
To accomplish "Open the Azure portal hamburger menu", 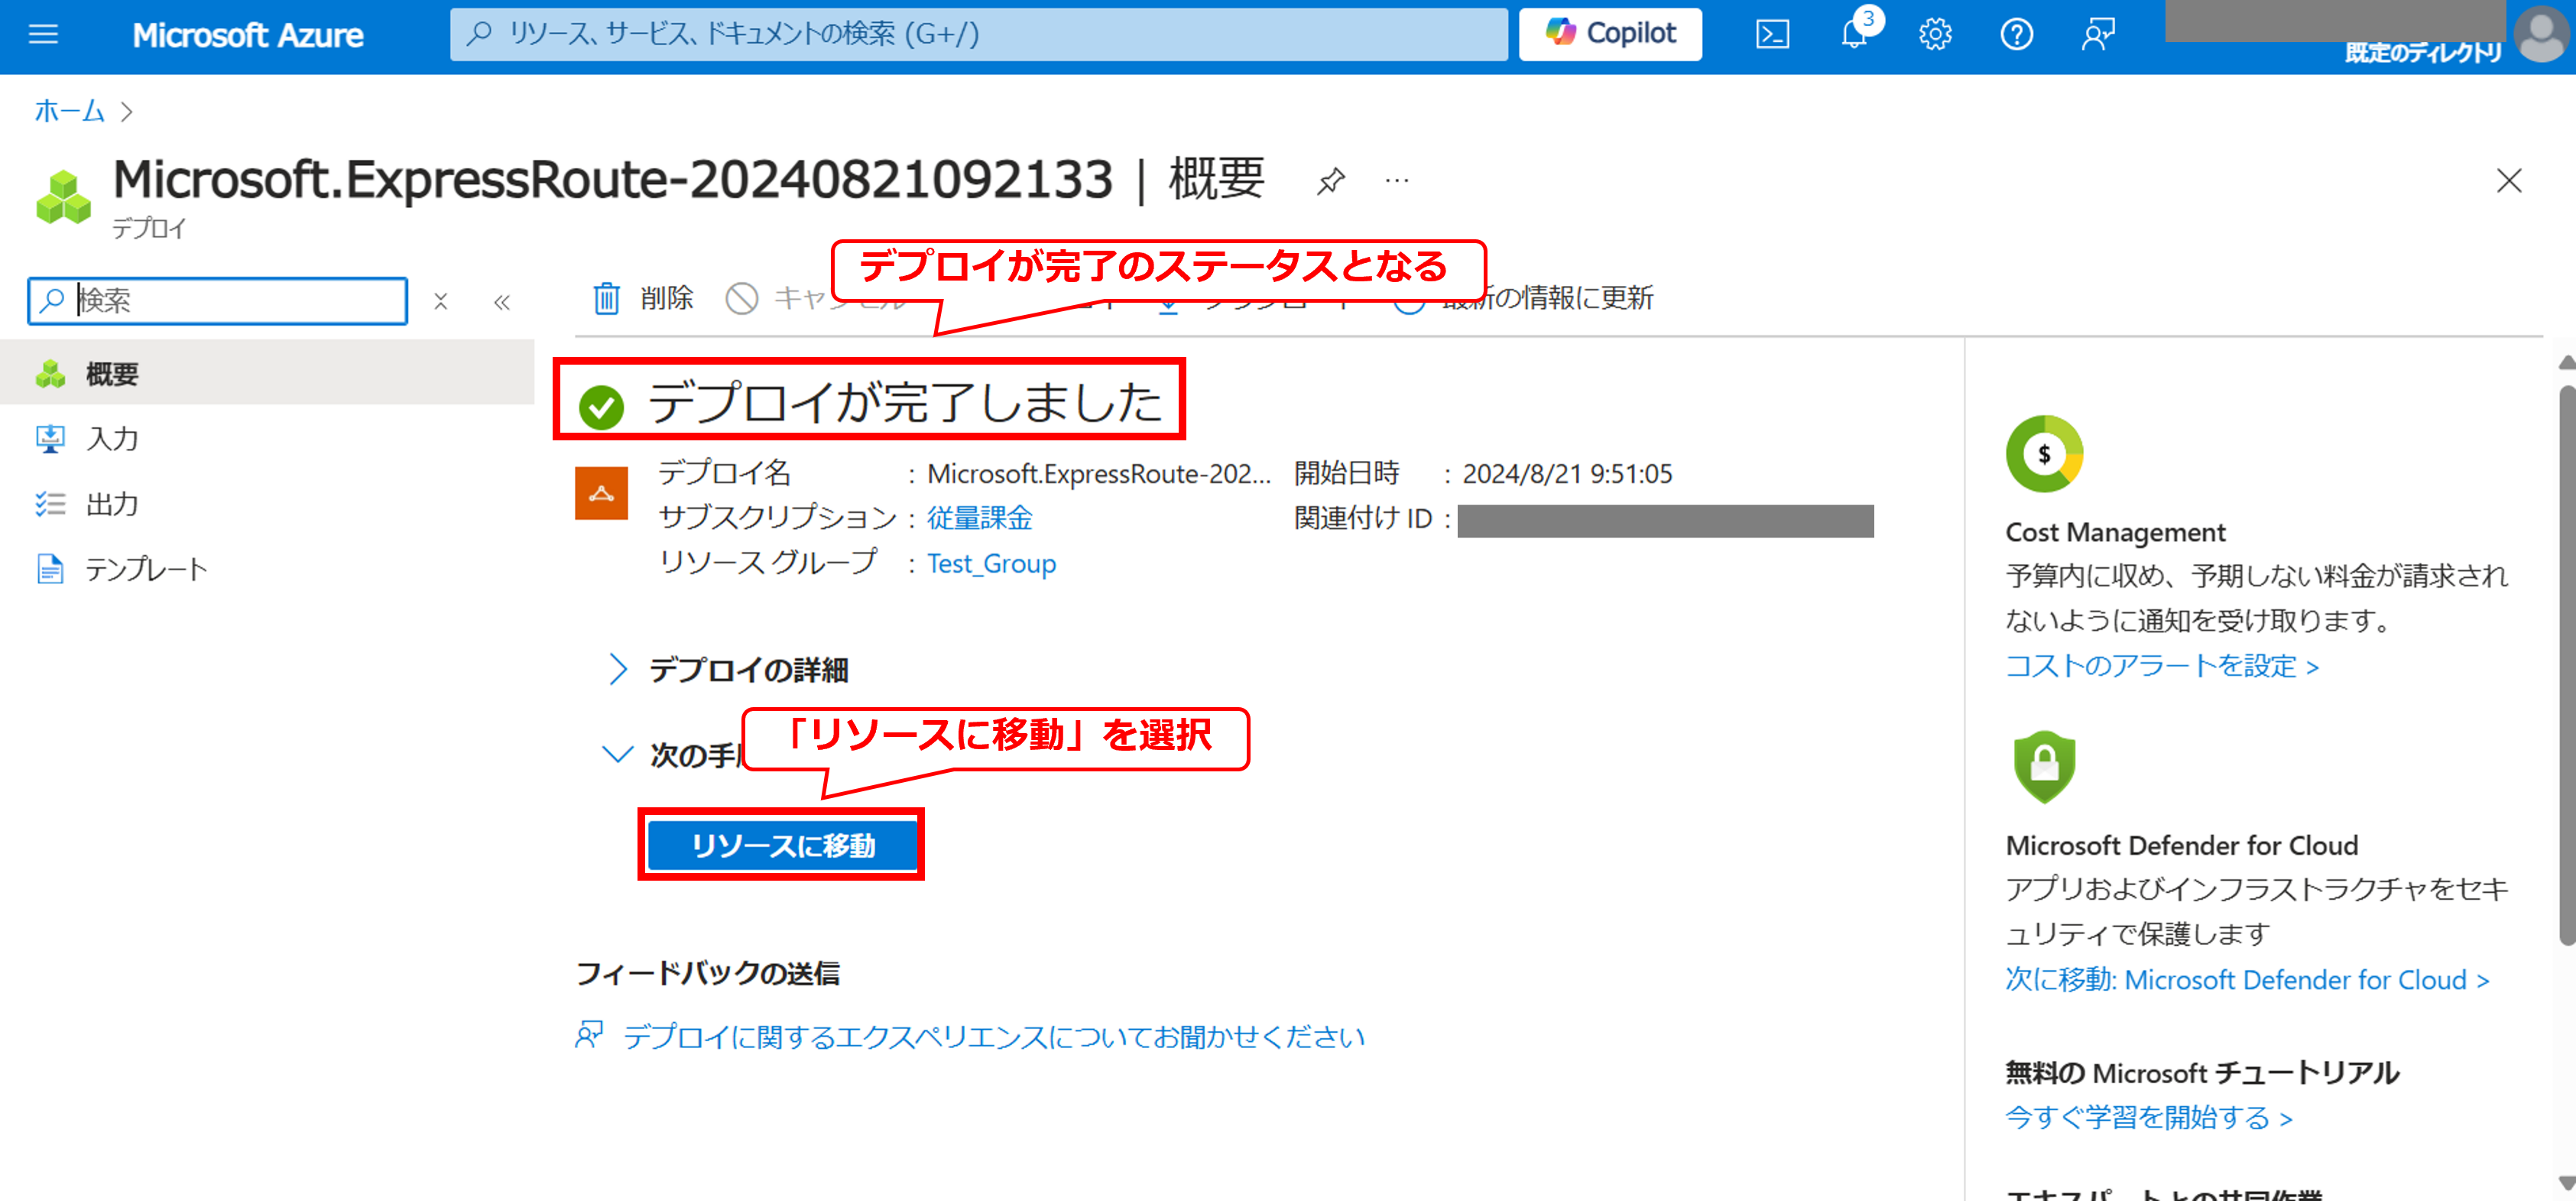I will click(x=43, y=35).
